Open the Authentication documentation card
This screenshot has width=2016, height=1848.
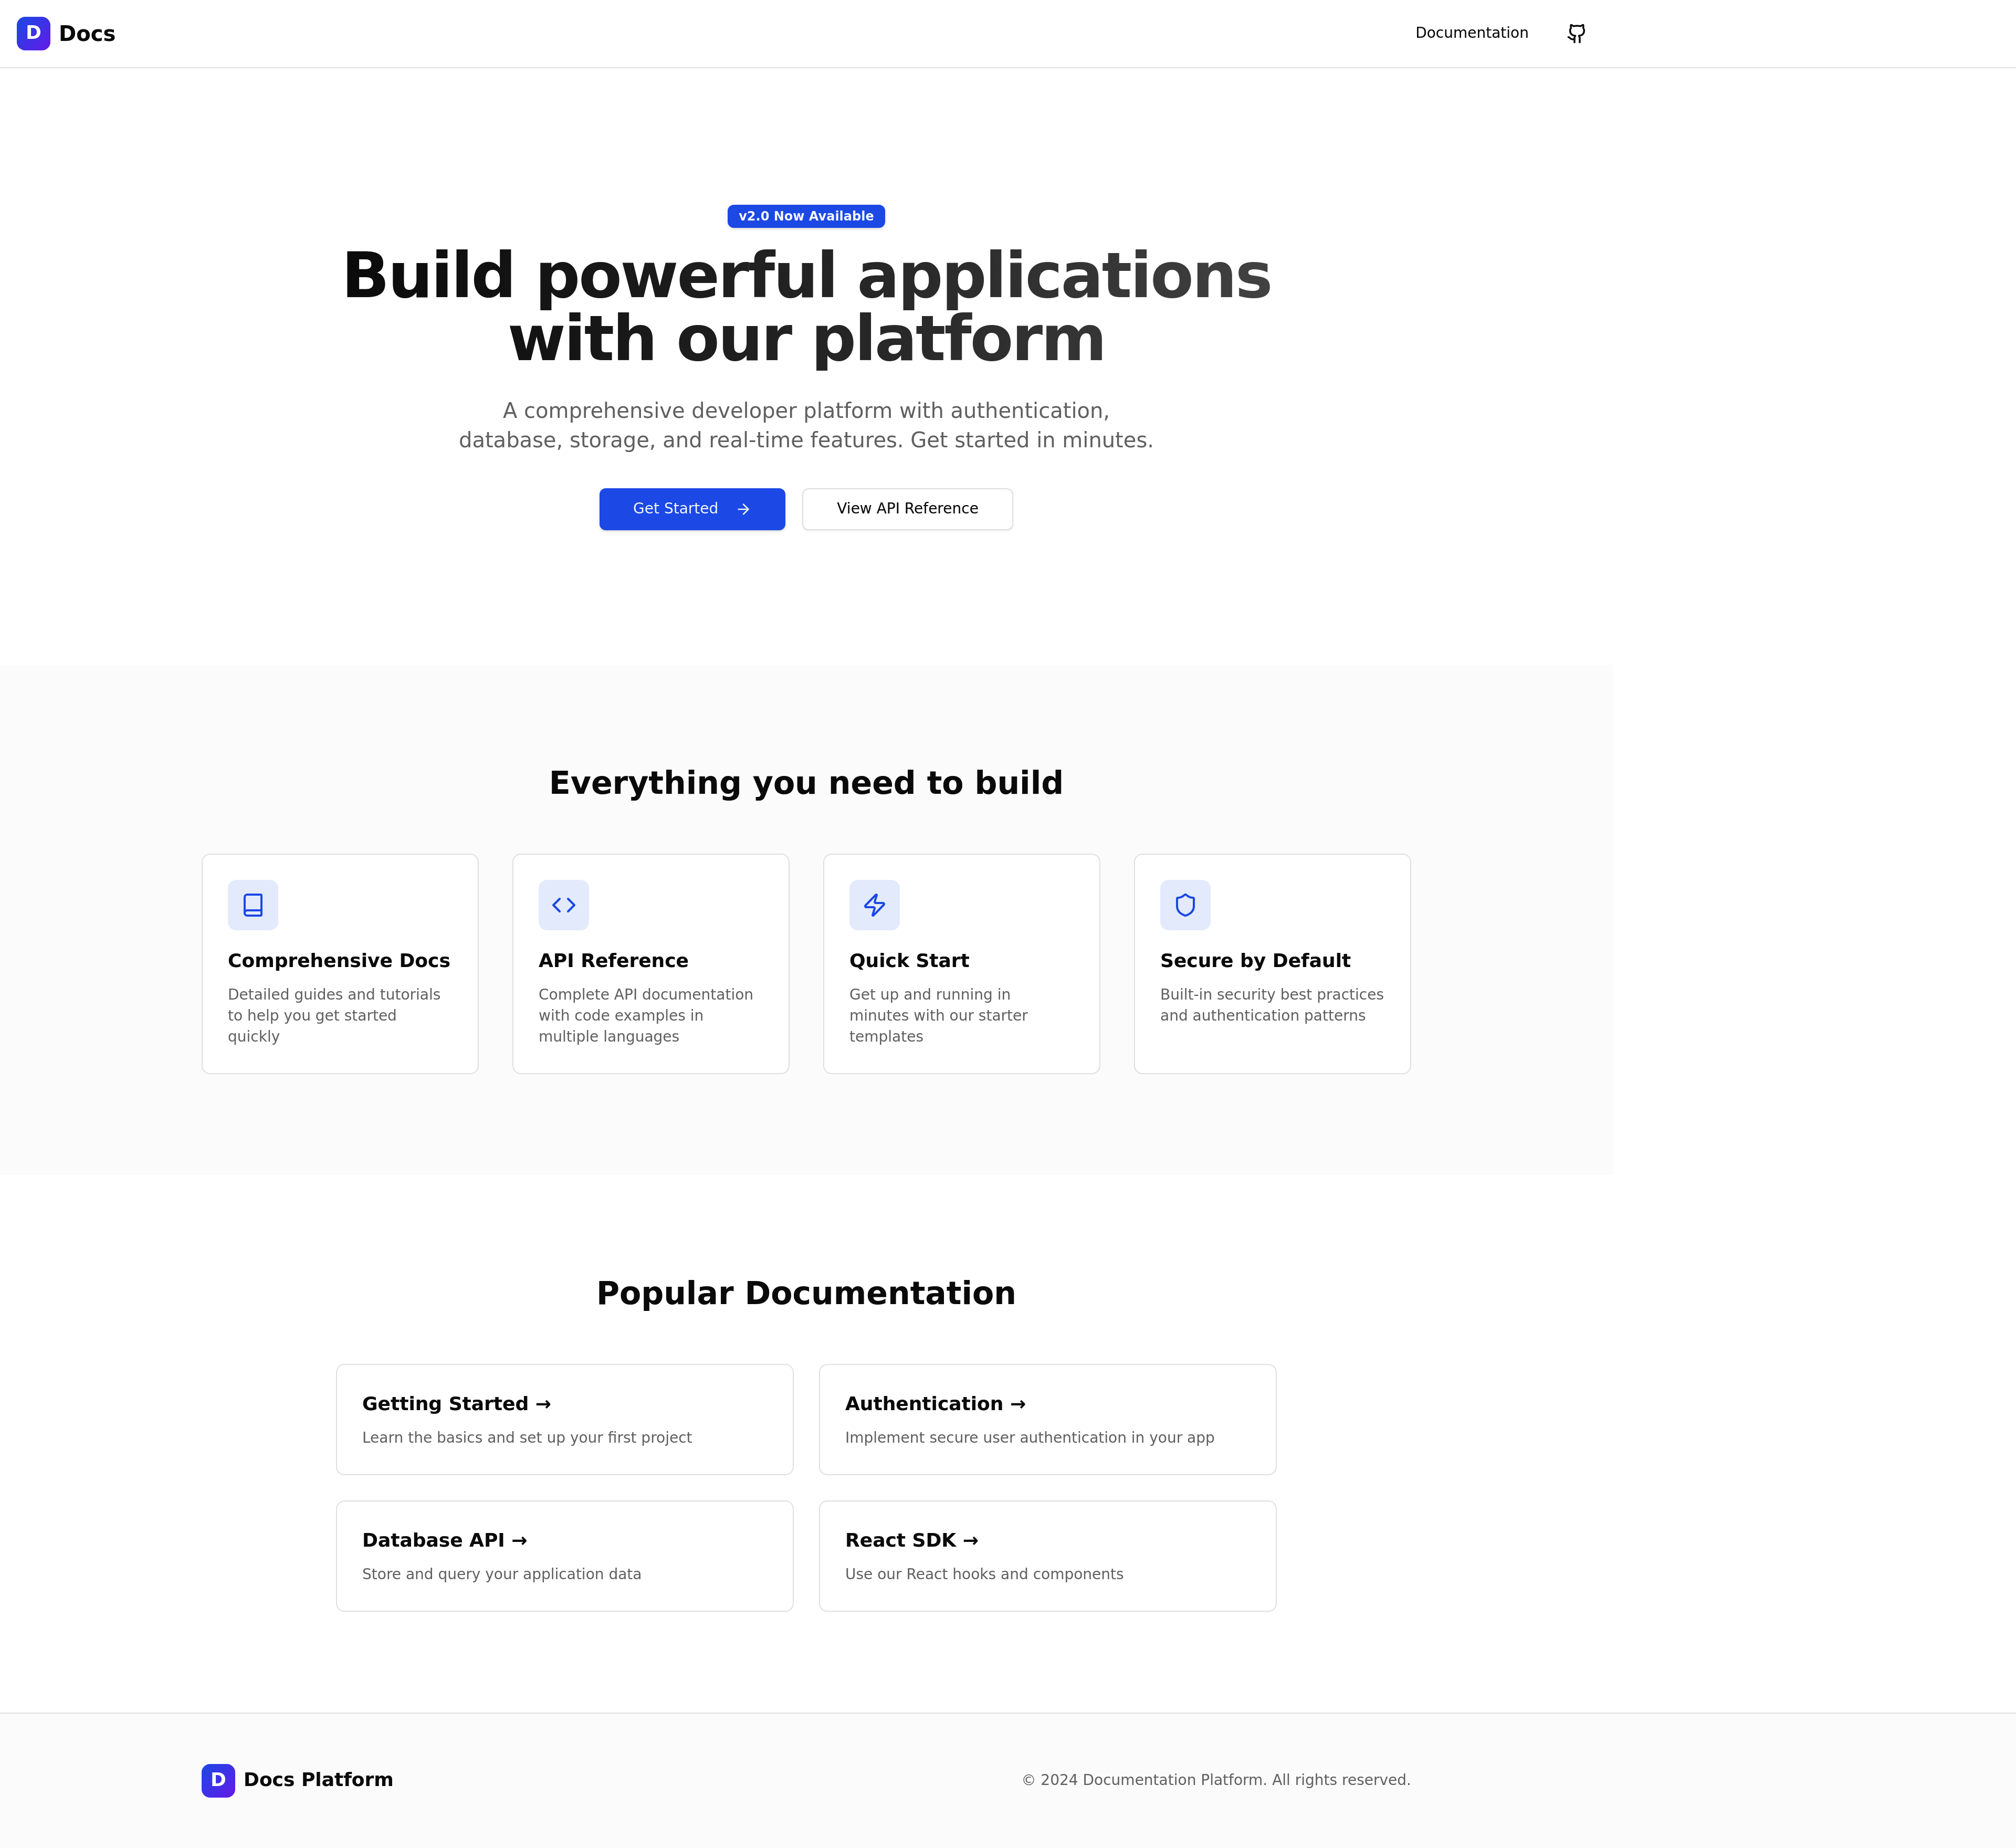(1047, 1419)
